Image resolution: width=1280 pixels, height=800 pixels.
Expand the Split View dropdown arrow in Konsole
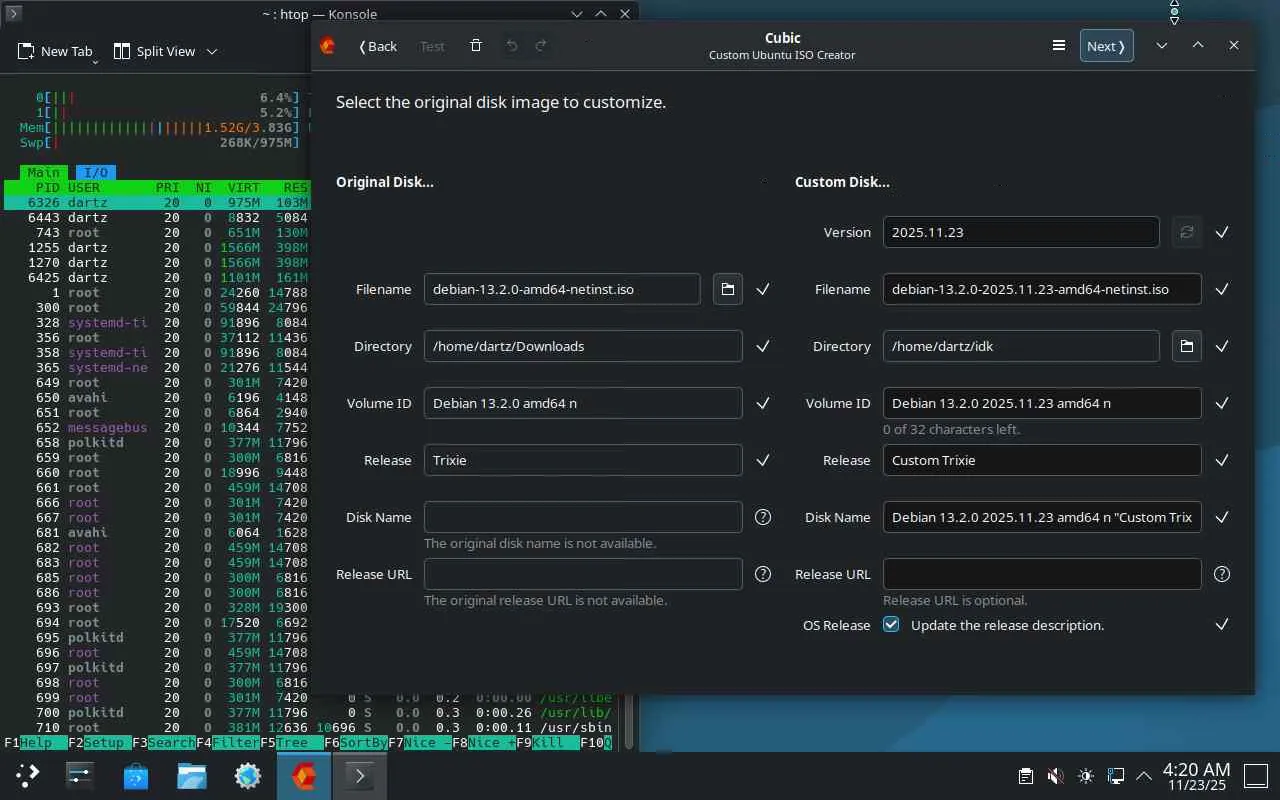[x=211, y=51]
